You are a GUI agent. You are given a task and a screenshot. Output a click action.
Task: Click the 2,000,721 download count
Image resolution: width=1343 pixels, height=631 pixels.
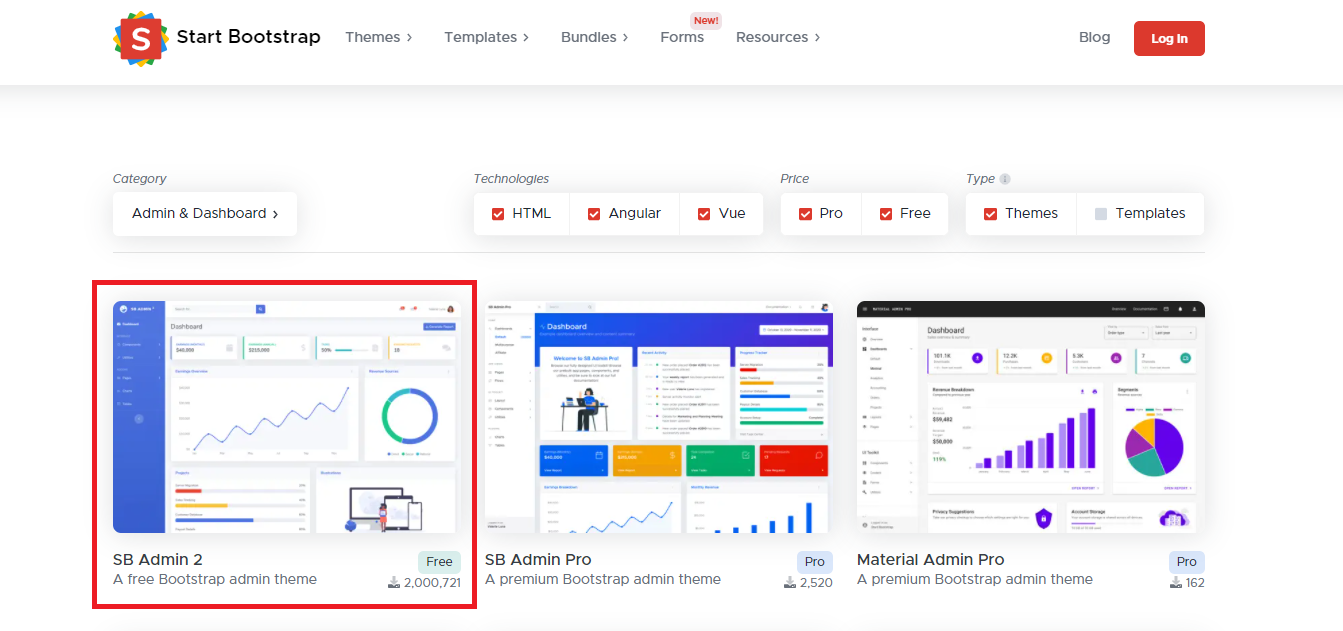click(432, 582)
